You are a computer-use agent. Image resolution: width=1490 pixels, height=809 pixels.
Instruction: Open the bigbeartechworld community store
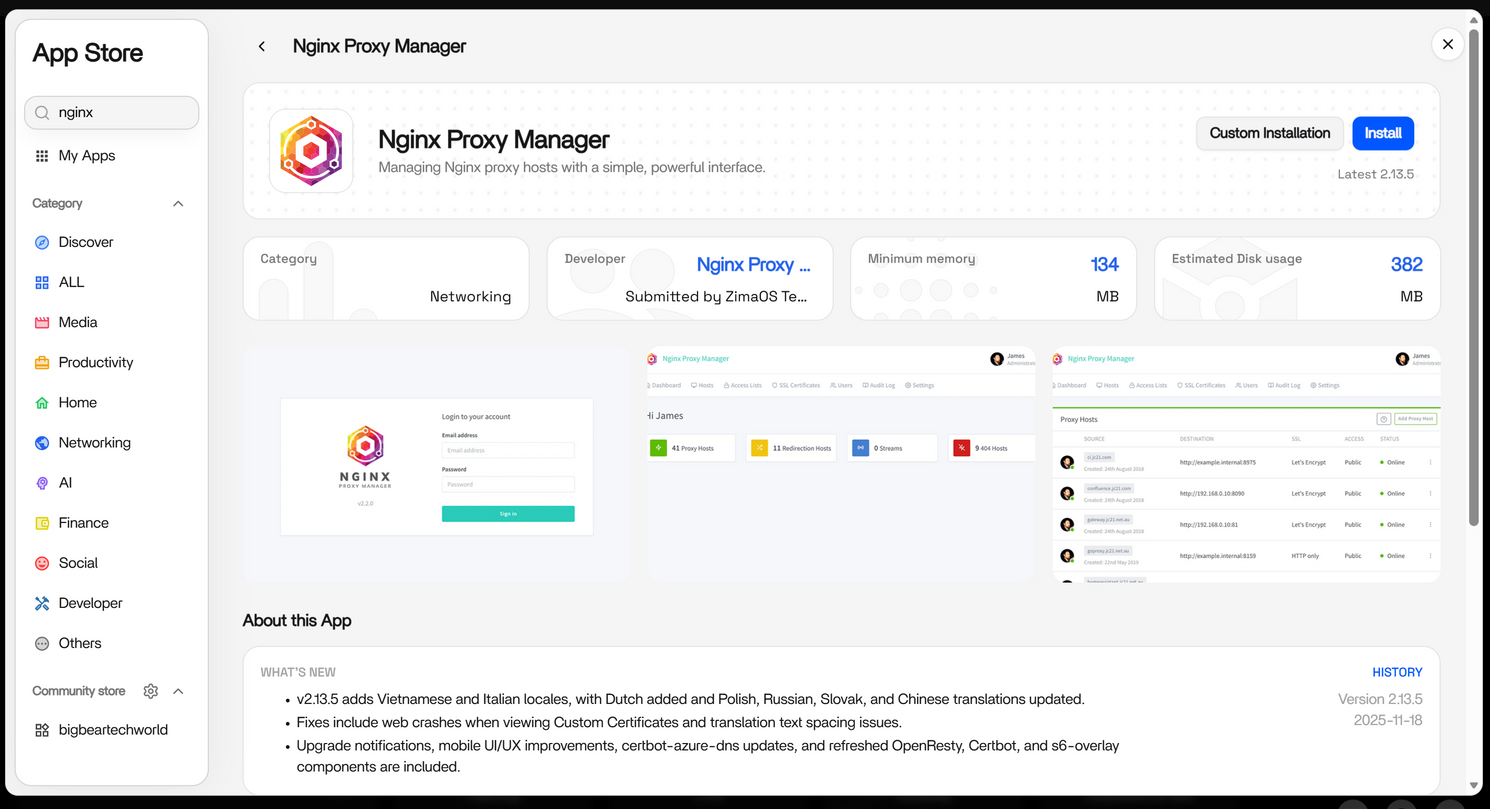coord(112,730)
